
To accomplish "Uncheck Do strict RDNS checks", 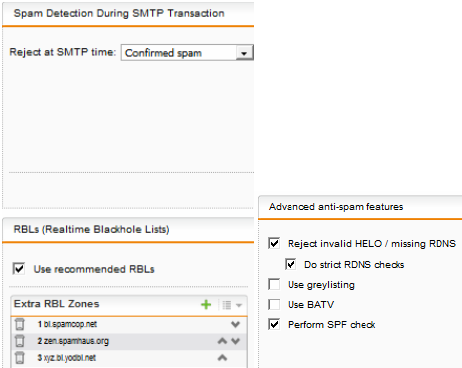I will pos(291,264).
